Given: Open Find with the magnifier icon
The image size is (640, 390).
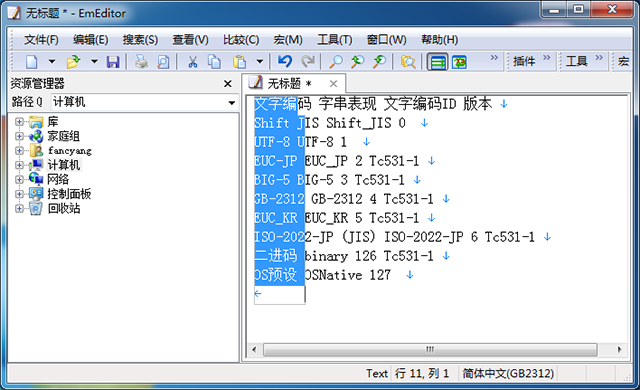Looking at the screenshot, I should point(336,62).
